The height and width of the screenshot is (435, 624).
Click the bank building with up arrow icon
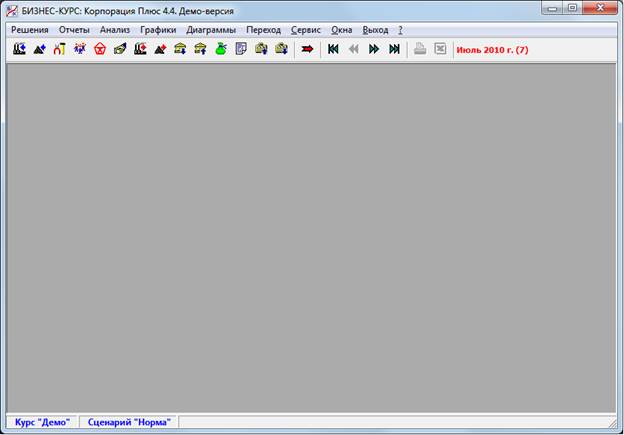pyautogui.click(x=201, y=49)
